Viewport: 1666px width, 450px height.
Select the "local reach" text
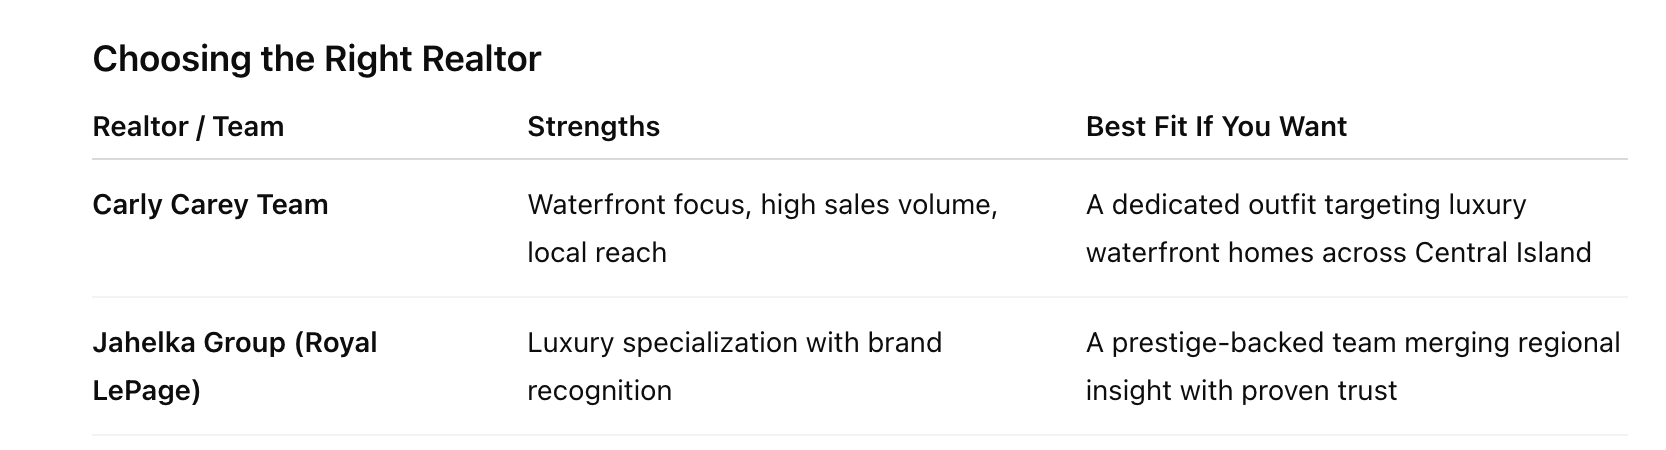click(x=596, y=253)
